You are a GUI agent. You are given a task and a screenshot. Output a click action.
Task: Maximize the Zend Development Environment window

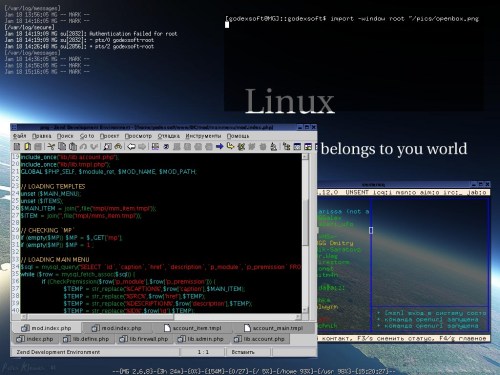pyautogui.click(x=307, y=127)
